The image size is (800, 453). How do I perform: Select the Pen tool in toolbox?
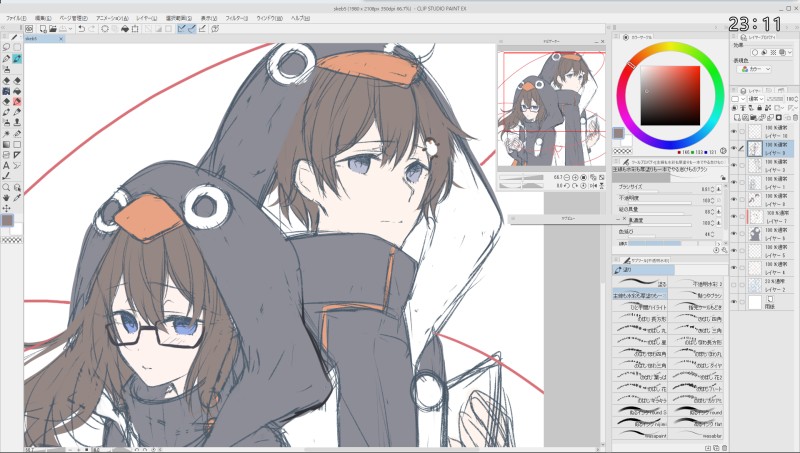coord(6,58)
